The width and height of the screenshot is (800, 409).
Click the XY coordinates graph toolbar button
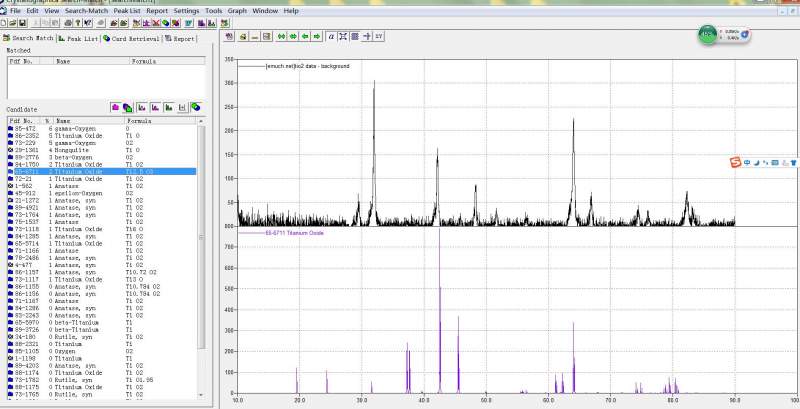tap(379, 37)
